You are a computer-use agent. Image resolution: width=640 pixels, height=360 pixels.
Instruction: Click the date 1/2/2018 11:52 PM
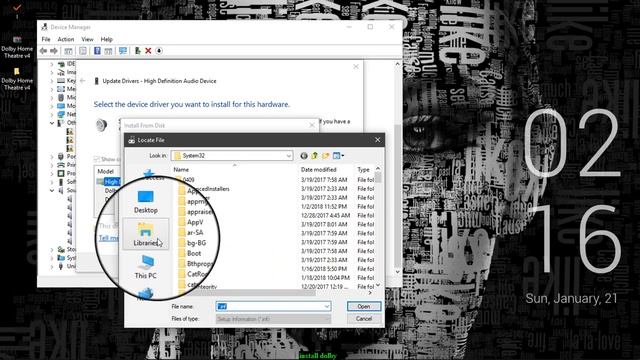pyautogui.click(x=324, y=207)
